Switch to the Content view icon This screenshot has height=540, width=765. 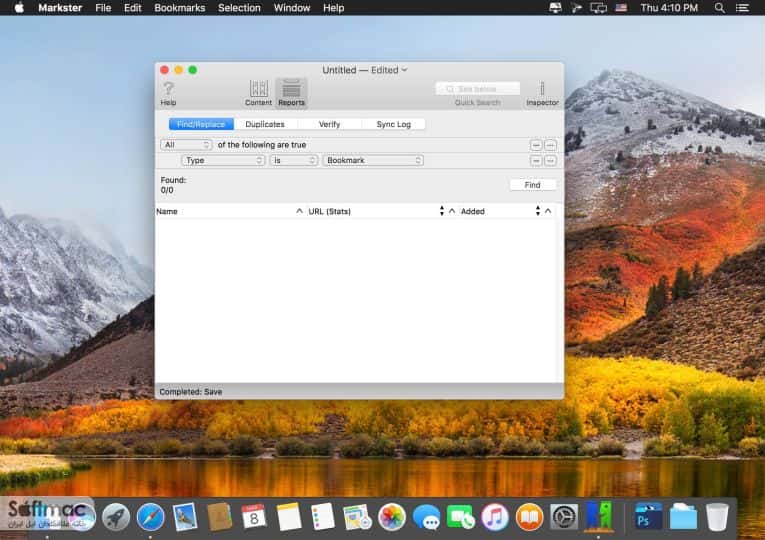coord(258,93)
